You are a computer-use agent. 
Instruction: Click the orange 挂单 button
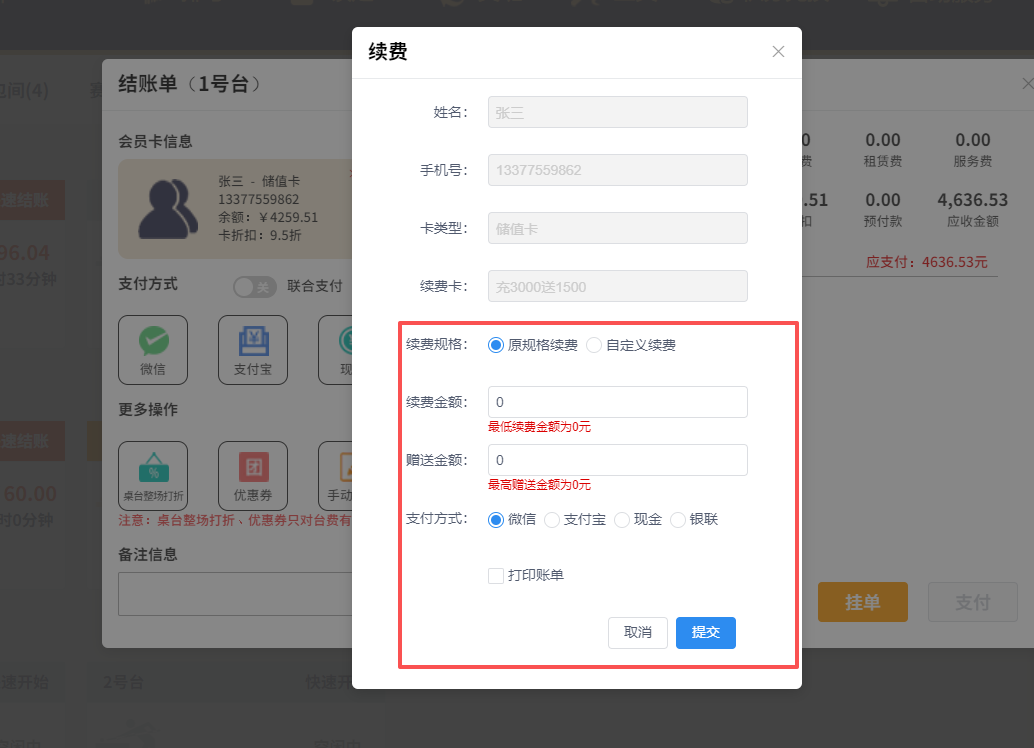point(862,602)
